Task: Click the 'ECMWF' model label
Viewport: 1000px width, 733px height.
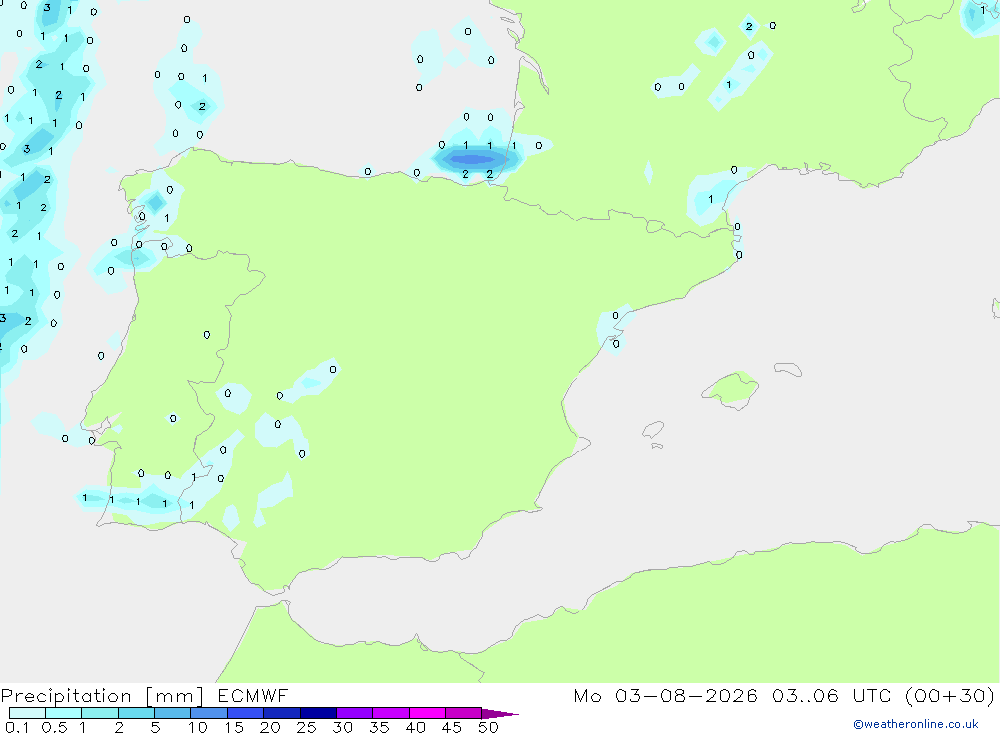Action: (253, 695)
